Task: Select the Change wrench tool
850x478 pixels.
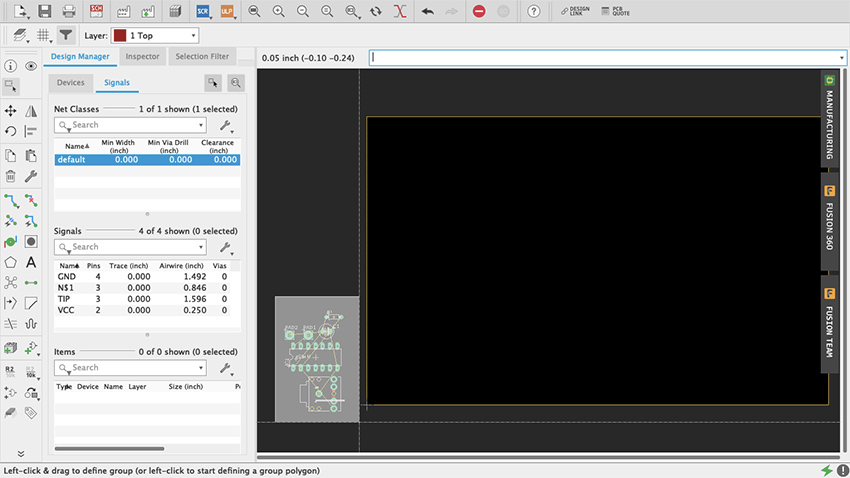Action: pyautogui.click(x=31, y=176)
